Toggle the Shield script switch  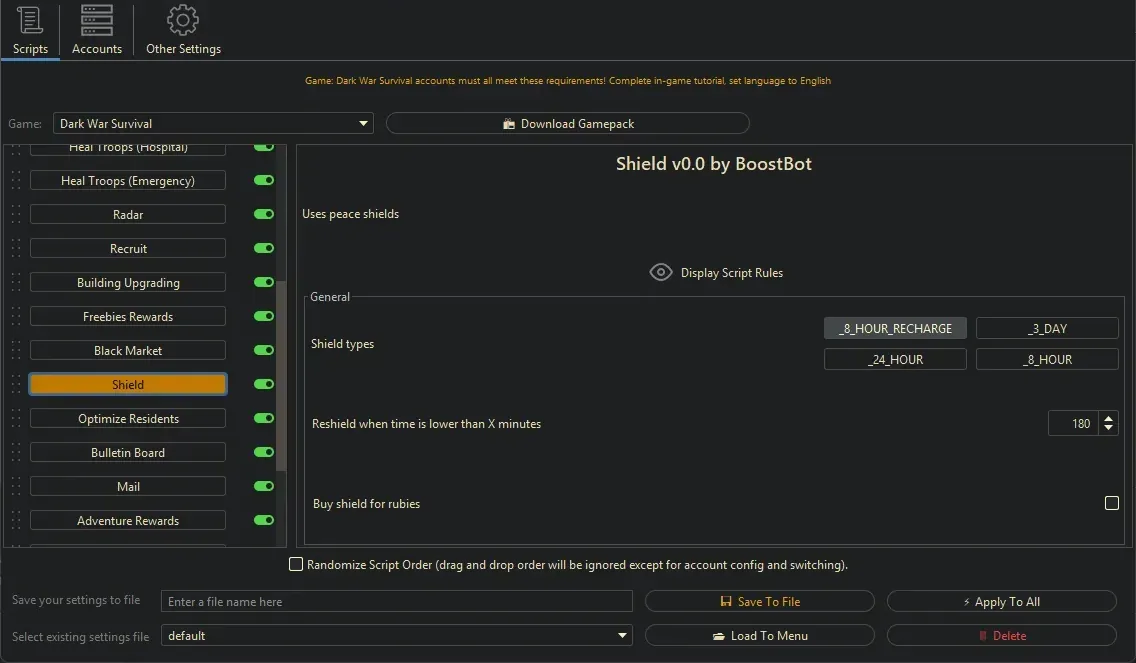264,385
